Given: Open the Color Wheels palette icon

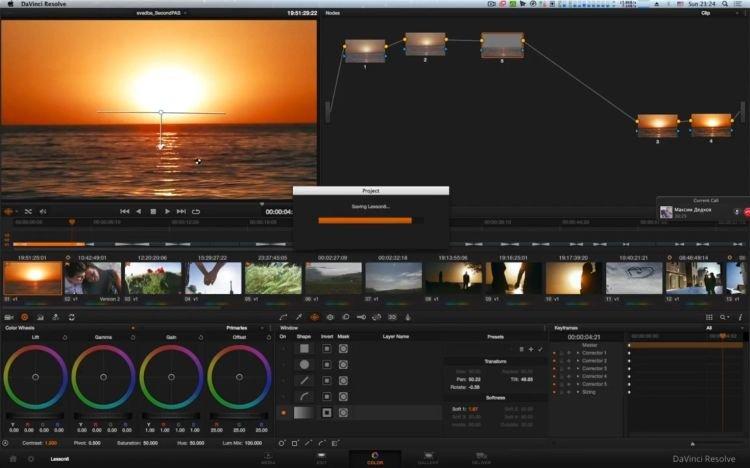Looking at the screenshot, I should (x=24, y=317).
